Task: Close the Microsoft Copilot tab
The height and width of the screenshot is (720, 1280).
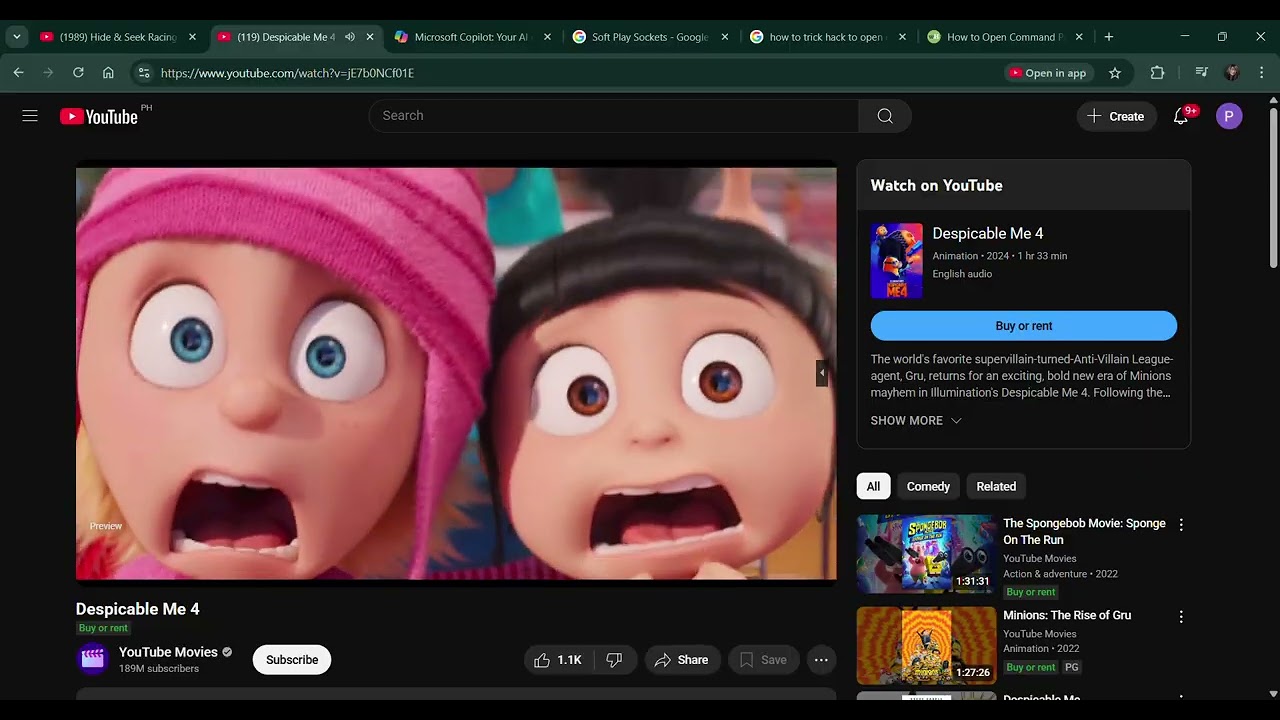Action: pos(547,37)
